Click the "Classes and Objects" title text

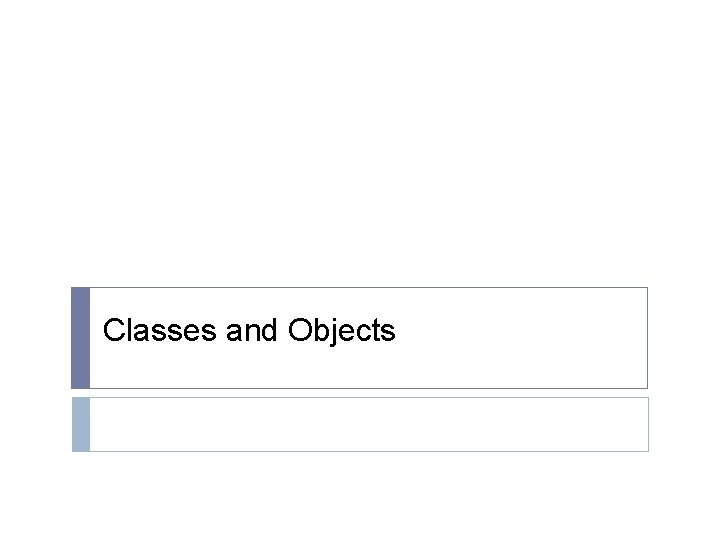click(249, 330)
